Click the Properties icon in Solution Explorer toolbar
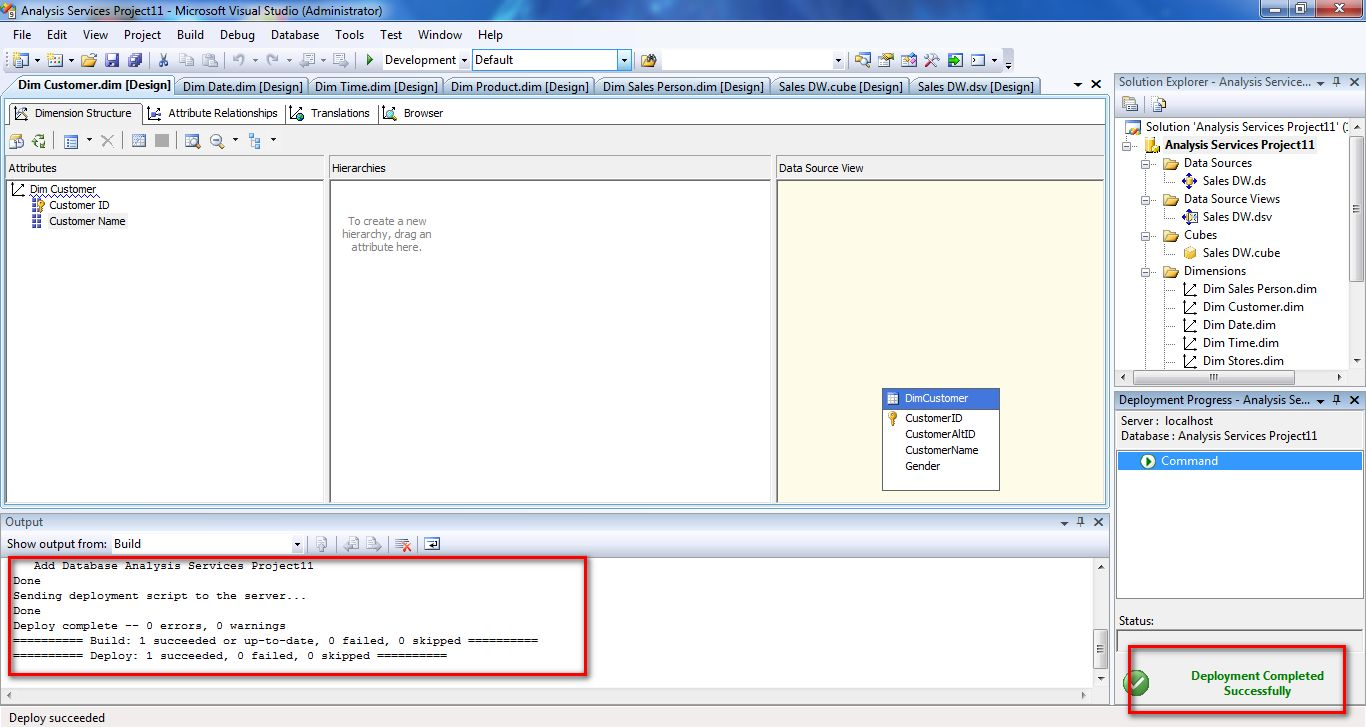The width and height of the screenshot is (1366, 728). (x=1131, y=104)
